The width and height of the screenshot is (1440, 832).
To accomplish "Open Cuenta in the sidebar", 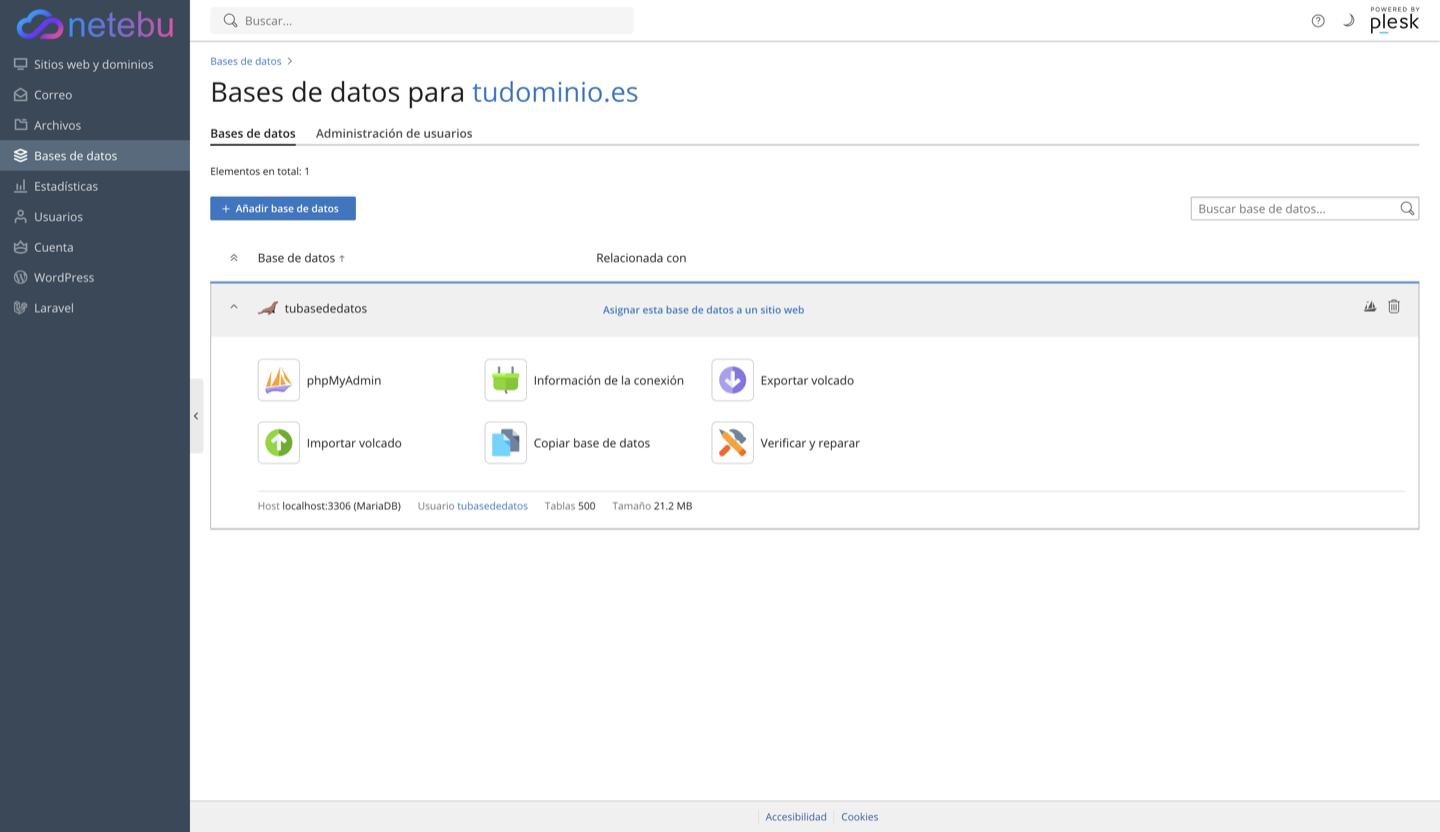I will (x=95, y=247).
